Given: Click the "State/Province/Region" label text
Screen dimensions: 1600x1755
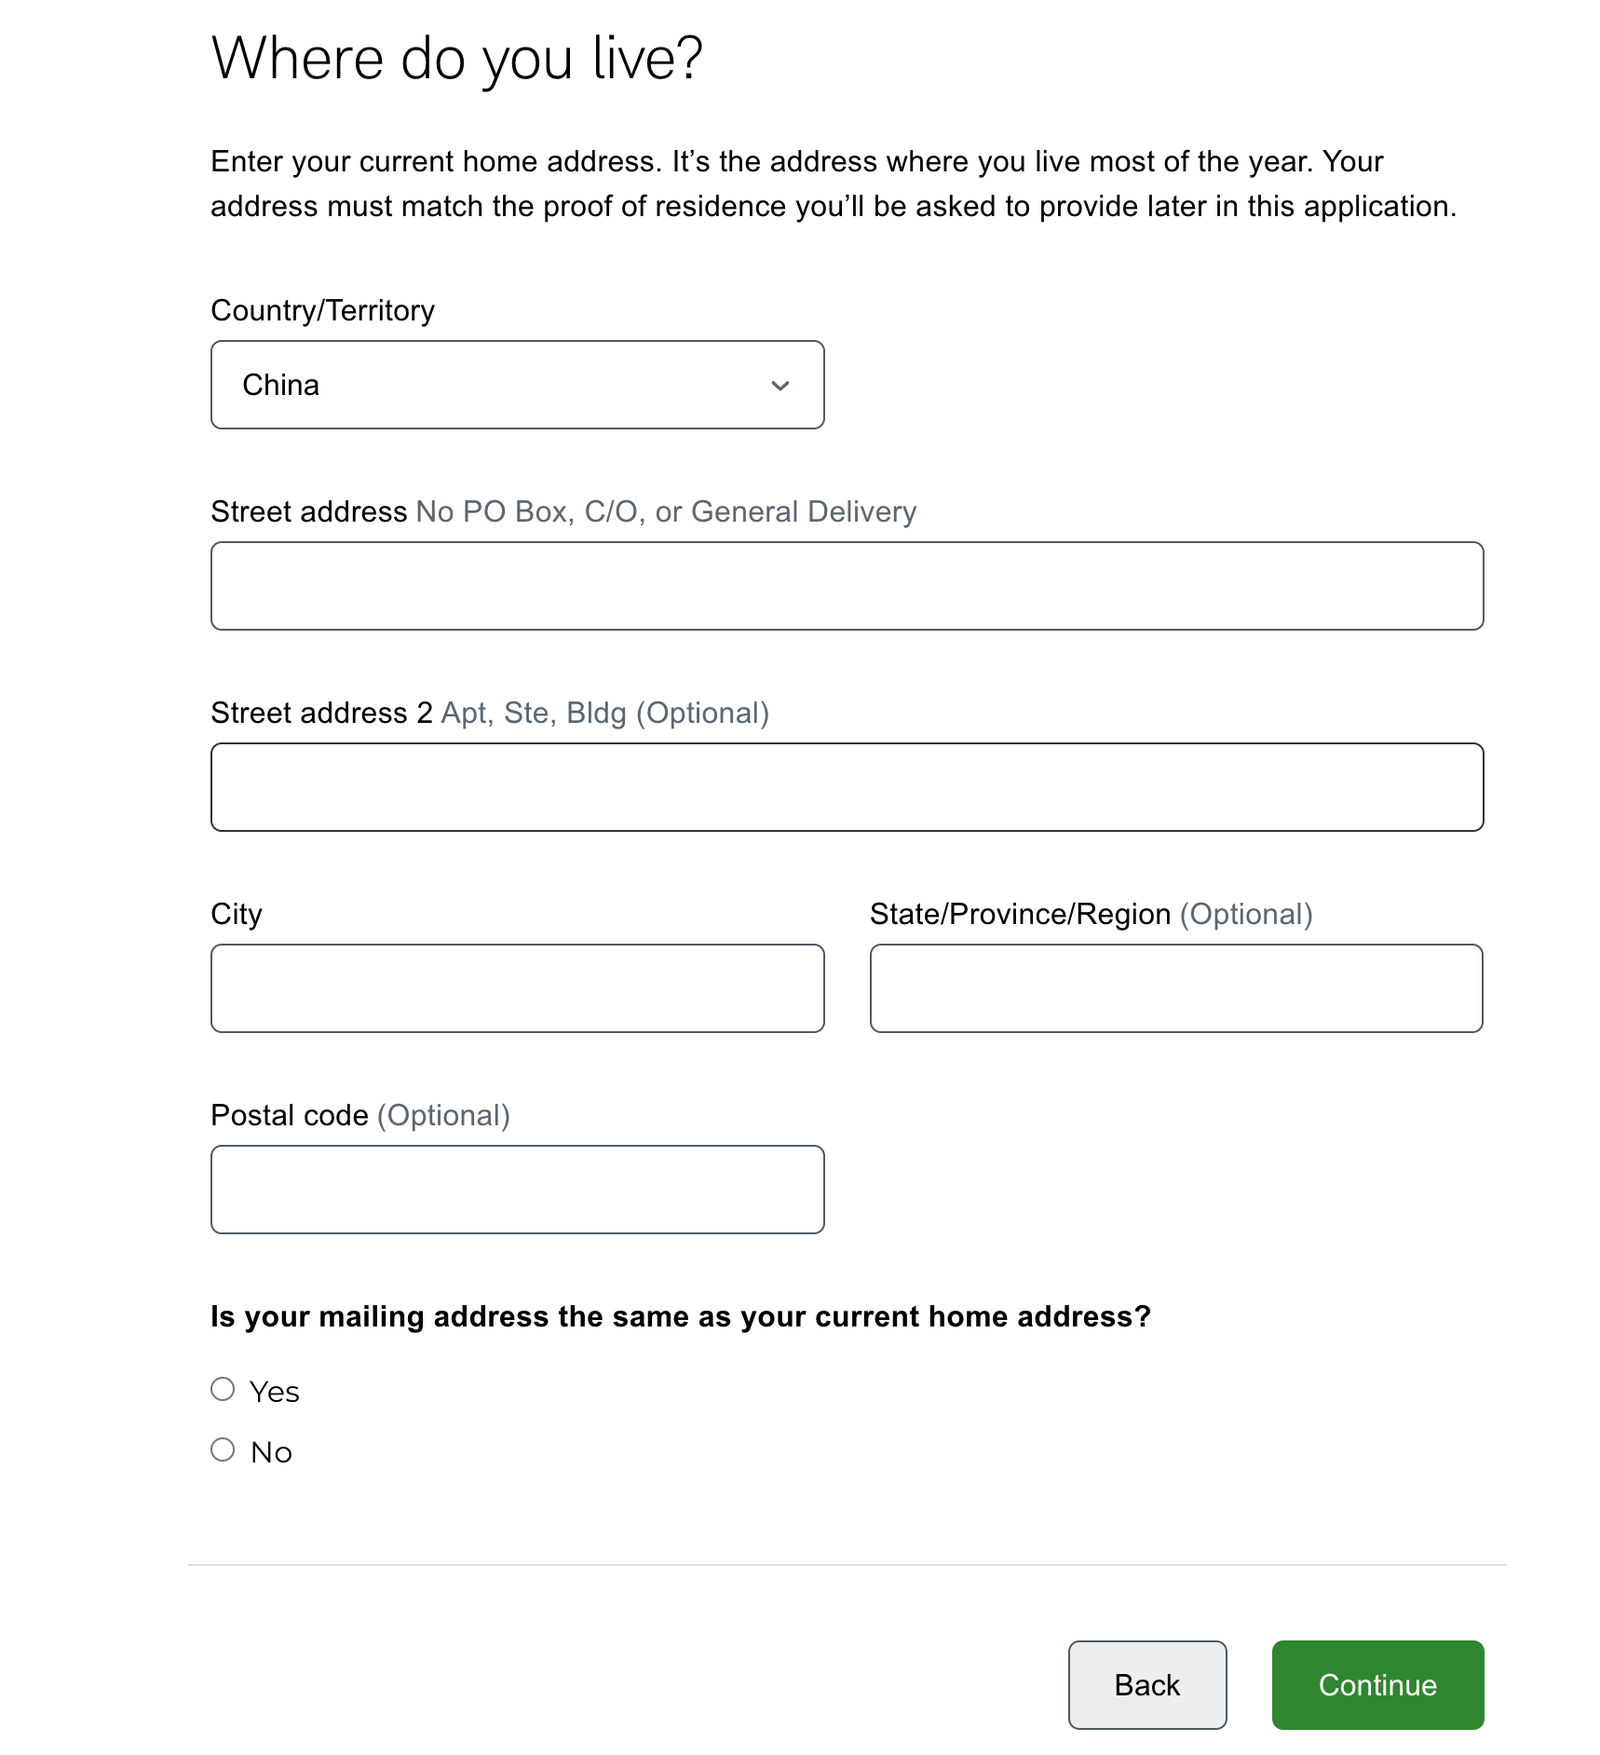Looking at the screenshot, I should pos(1020,914).
